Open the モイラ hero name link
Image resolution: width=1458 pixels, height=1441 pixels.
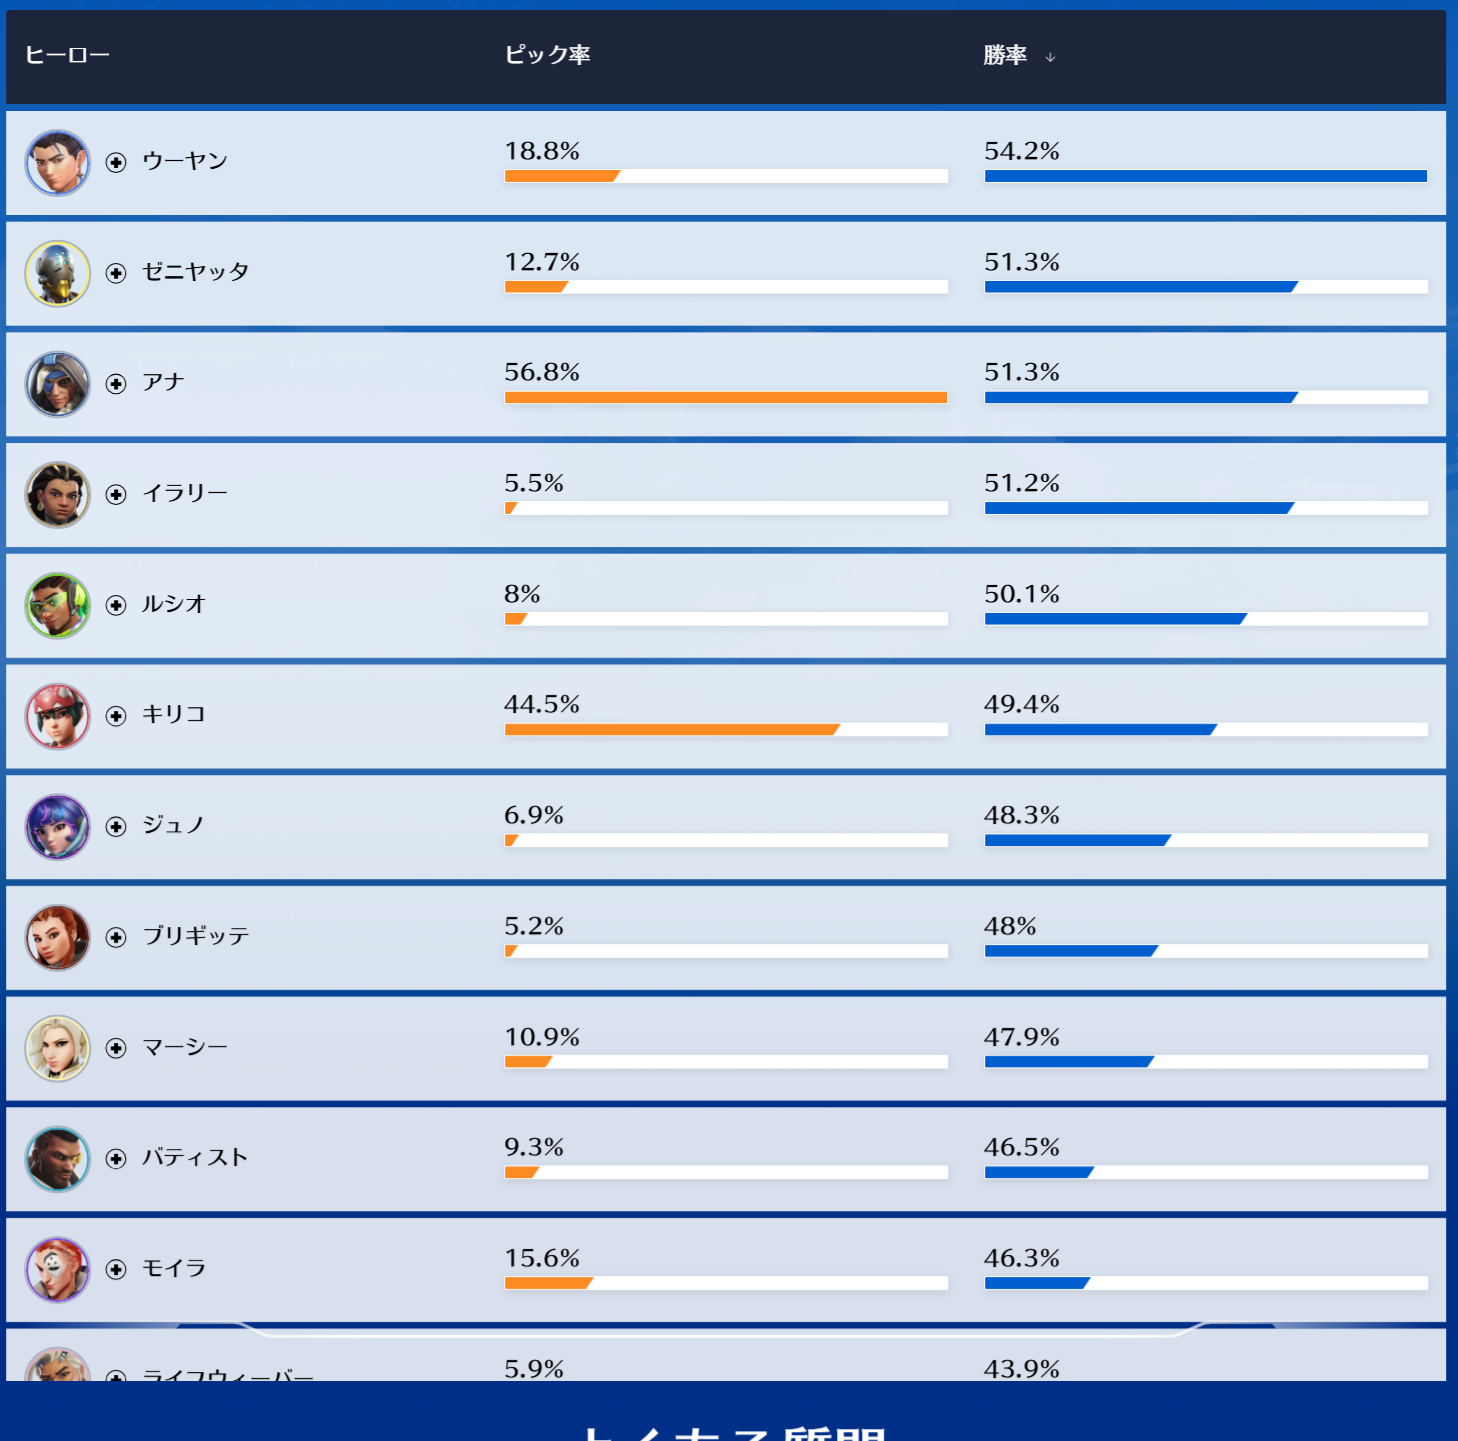pyautogui.click(x=174, y=1268)
